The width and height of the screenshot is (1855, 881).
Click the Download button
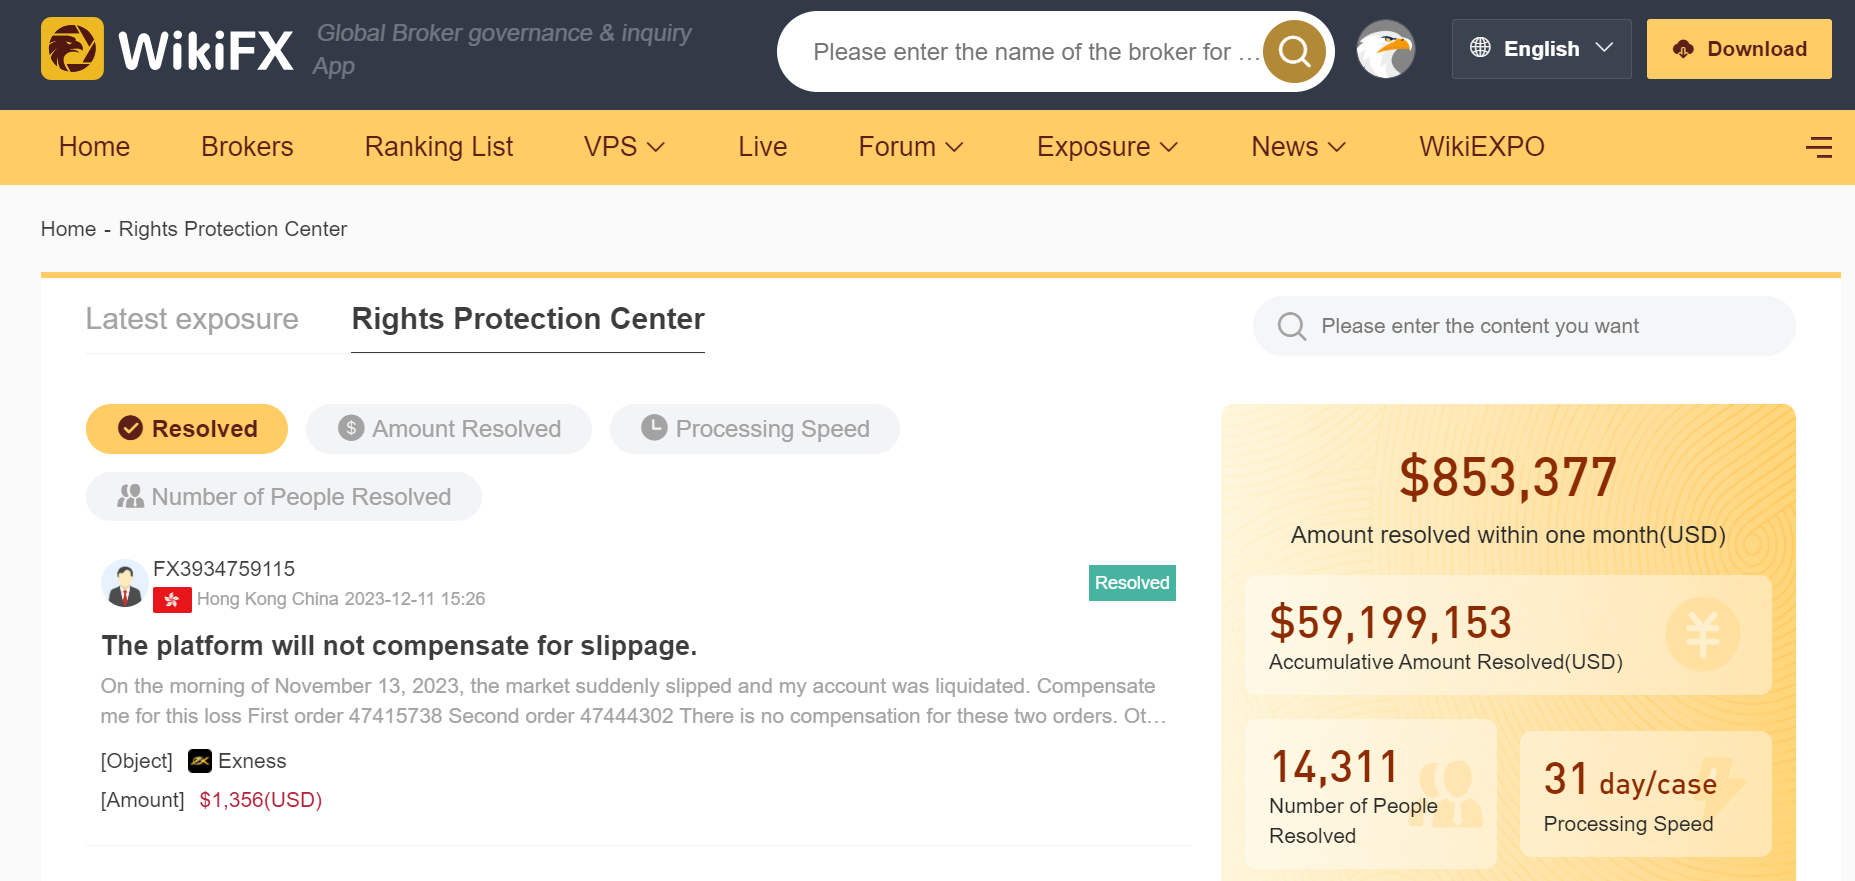[x=1739, y=49]
